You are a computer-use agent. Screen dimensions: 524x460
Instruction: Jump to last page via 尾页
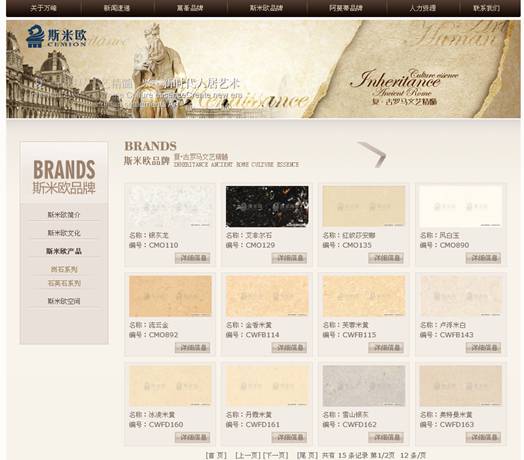click(x=307, y=455)
